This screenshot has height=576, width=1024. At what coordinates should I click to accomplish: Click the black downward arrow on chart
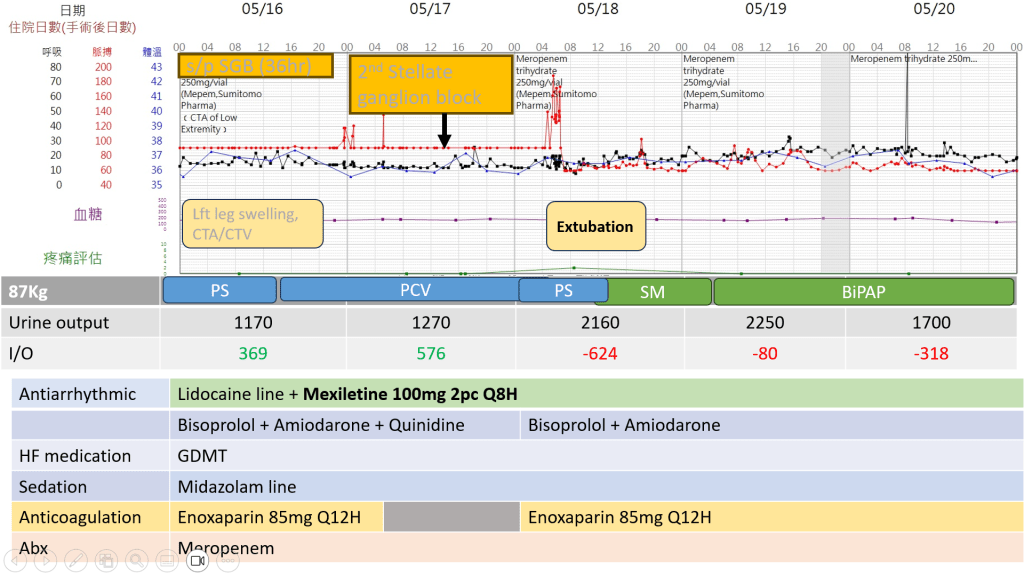444,131
